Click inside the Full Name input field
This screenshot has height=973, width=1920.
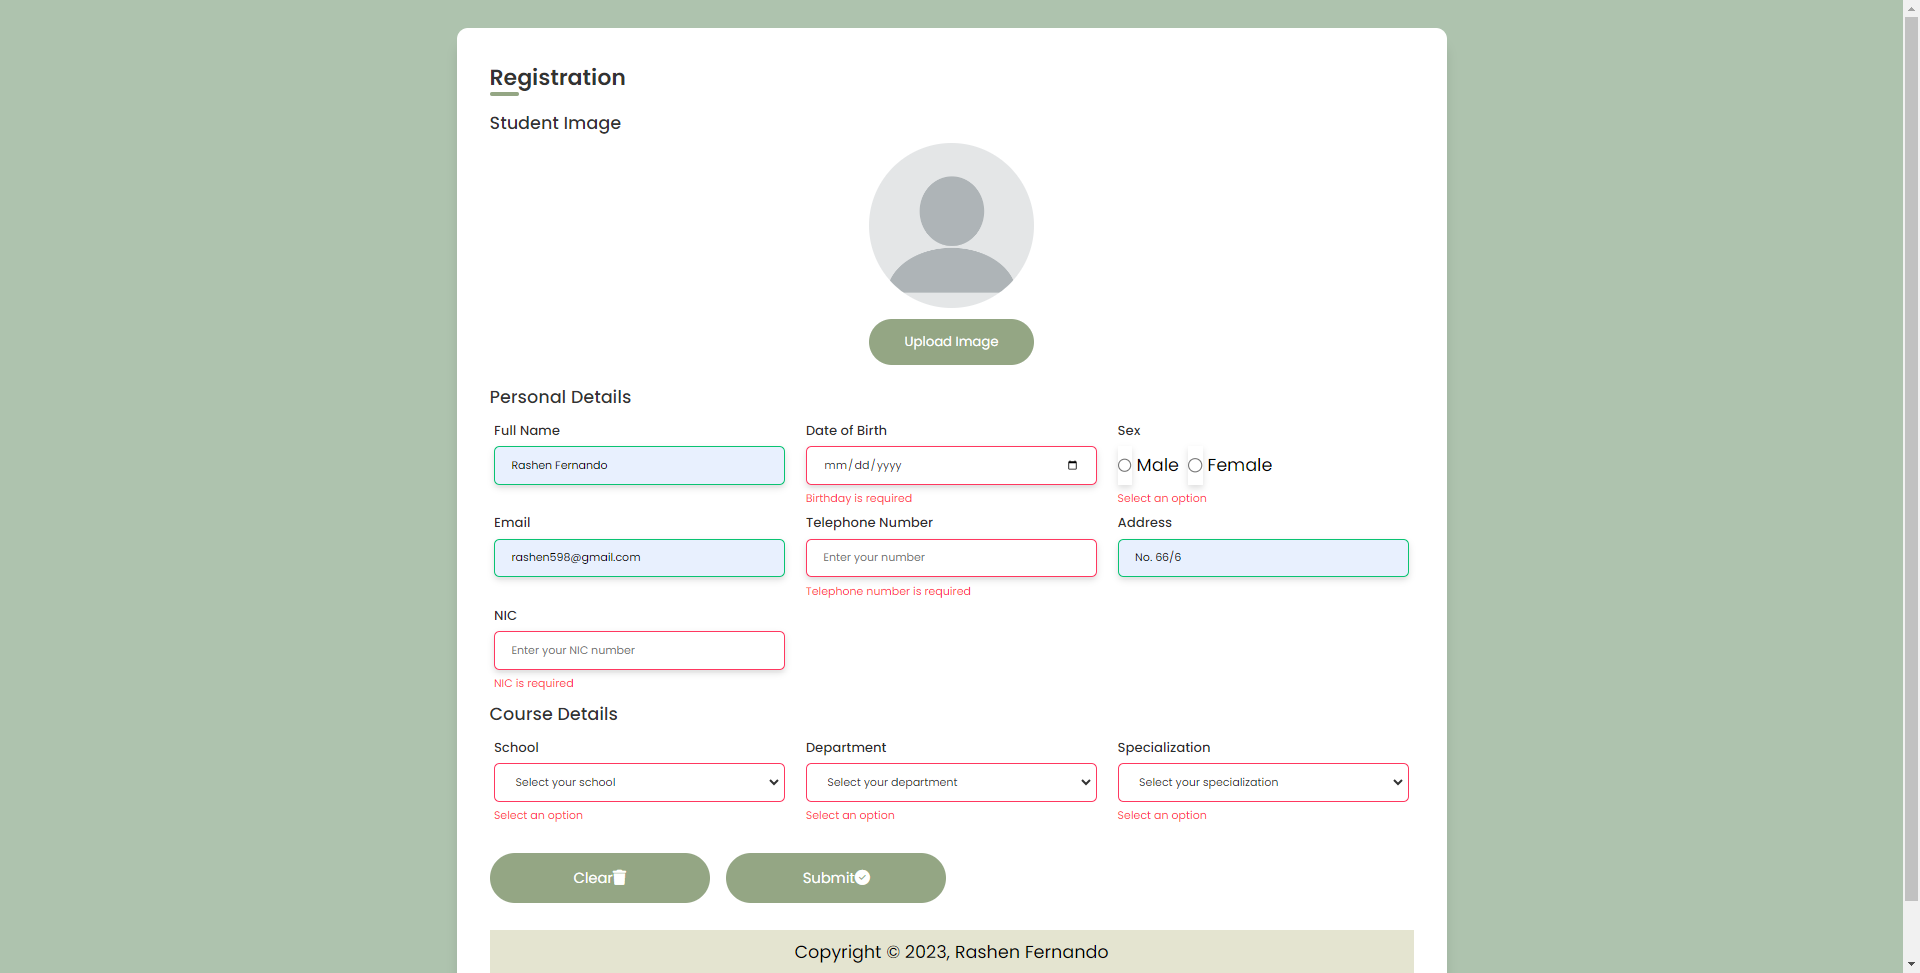tap(639, 465)
